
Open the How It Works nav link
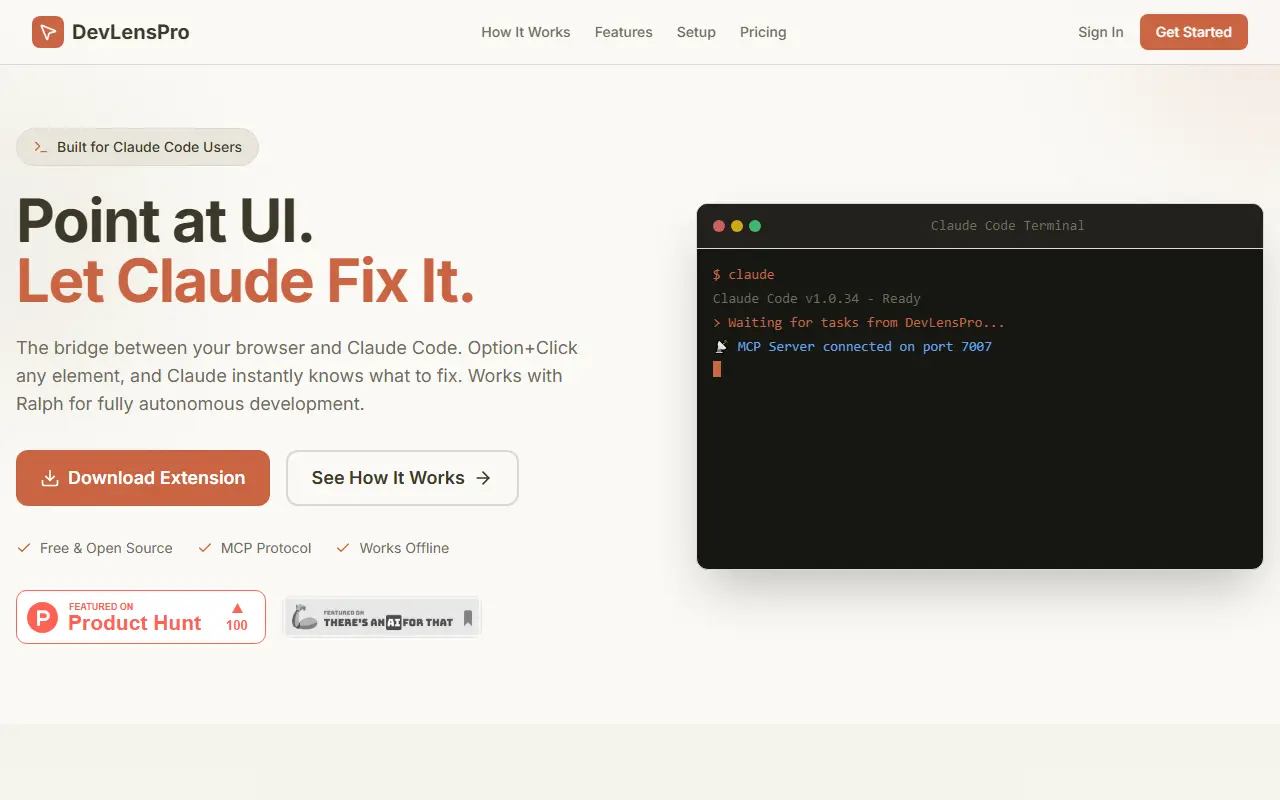pyautogui.click(x=526, y=32)
